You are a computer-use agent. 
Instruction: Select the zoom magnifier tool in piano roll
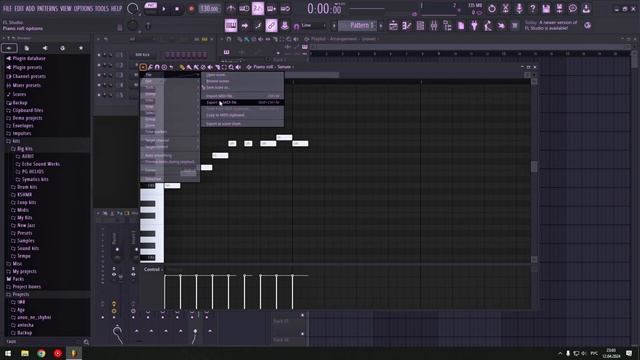(x=231, y=67)
